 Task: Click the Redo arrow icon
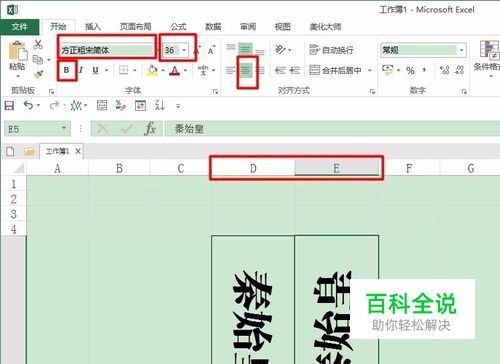click(54, 106)
